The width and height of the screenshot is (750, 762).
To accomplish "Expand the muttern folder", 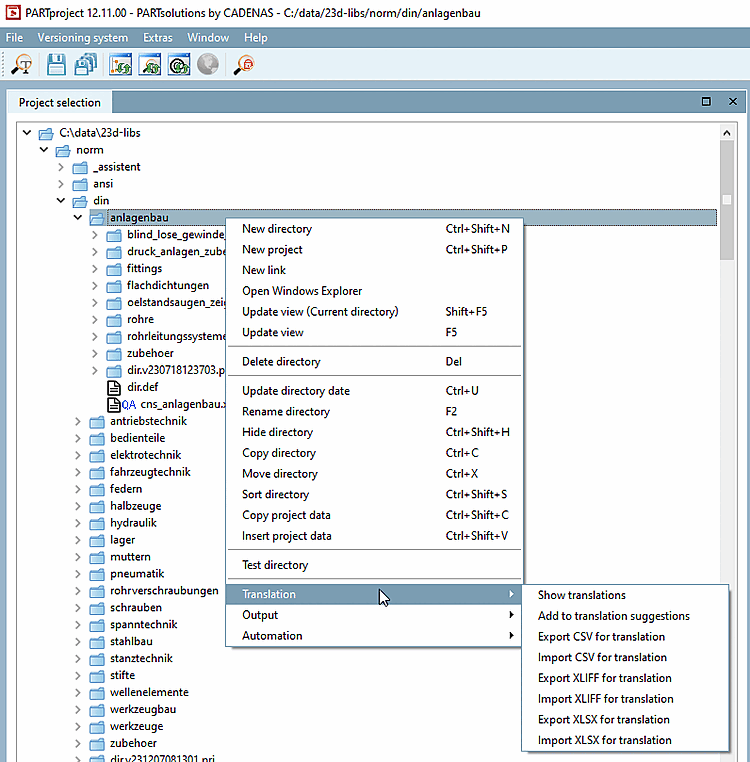I will (x=78, y=556).
